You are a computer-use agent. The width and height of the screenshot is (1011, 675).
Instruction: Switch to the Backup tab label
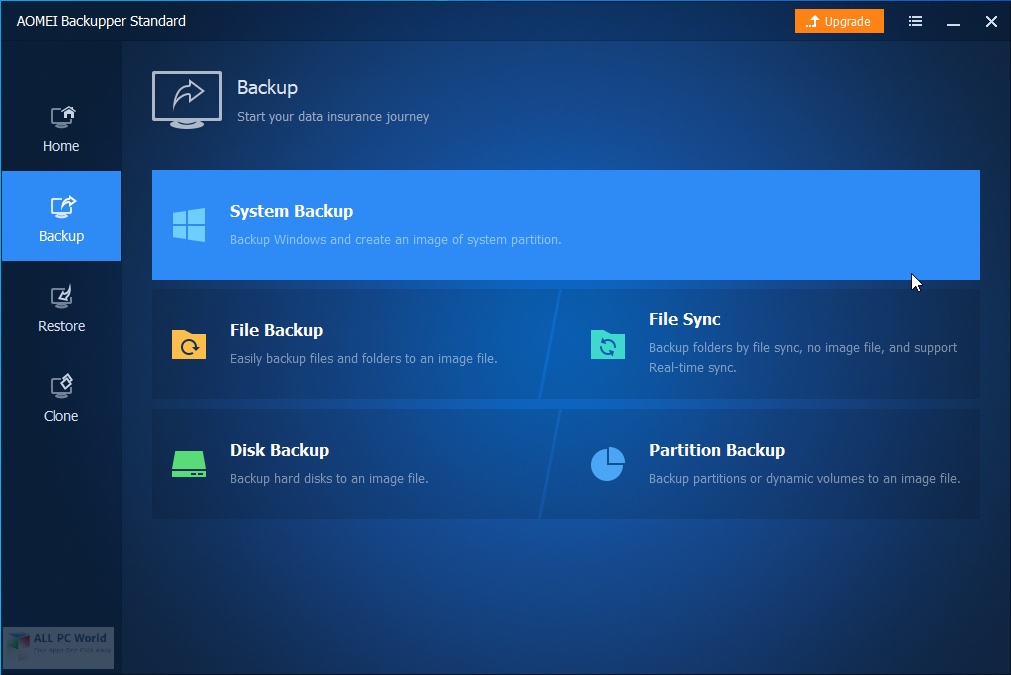pyautogui.click(x=61, y=236)
